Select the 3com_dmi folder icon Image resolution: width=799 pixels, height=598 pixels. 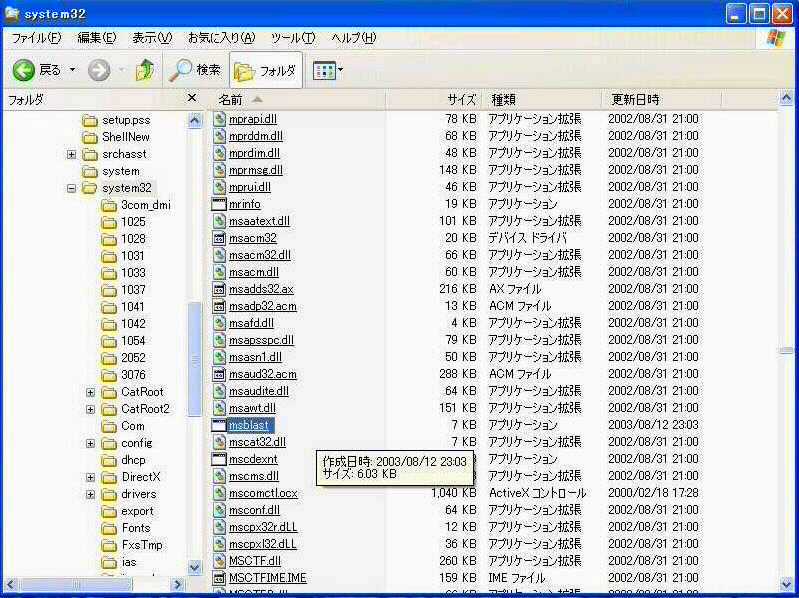[x=109, y=205]
